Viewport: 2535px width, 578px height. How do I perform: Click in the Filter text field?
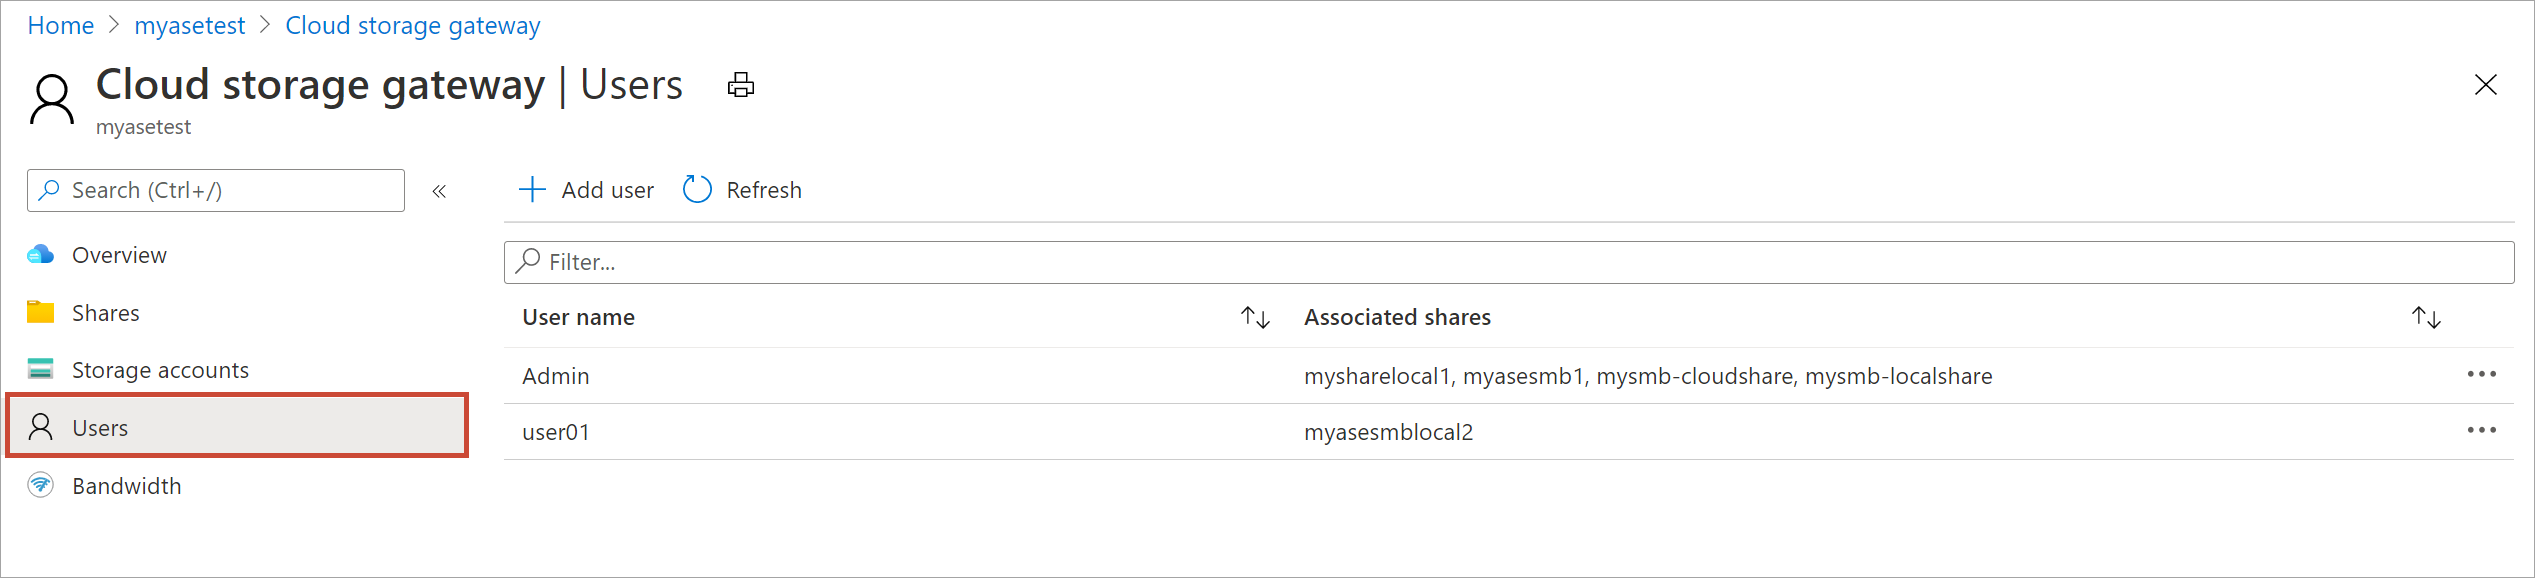tap(1500, 262)
